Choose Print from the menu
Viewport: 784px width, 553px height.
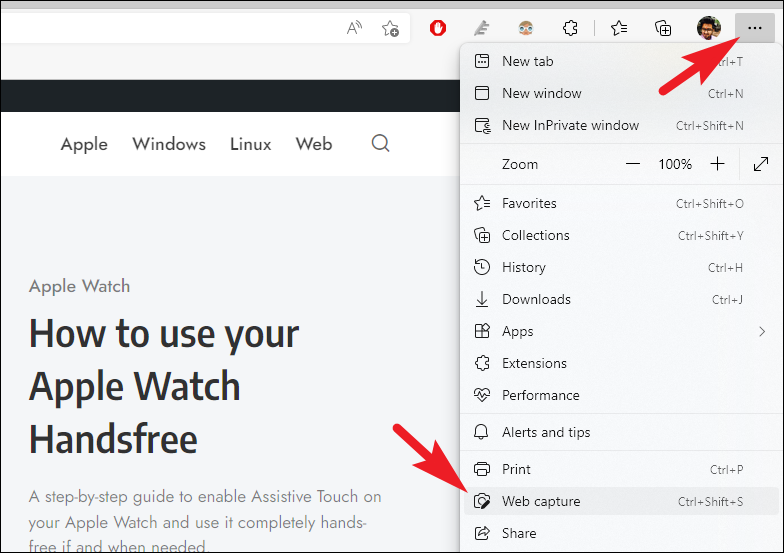[x=621, y=470]
